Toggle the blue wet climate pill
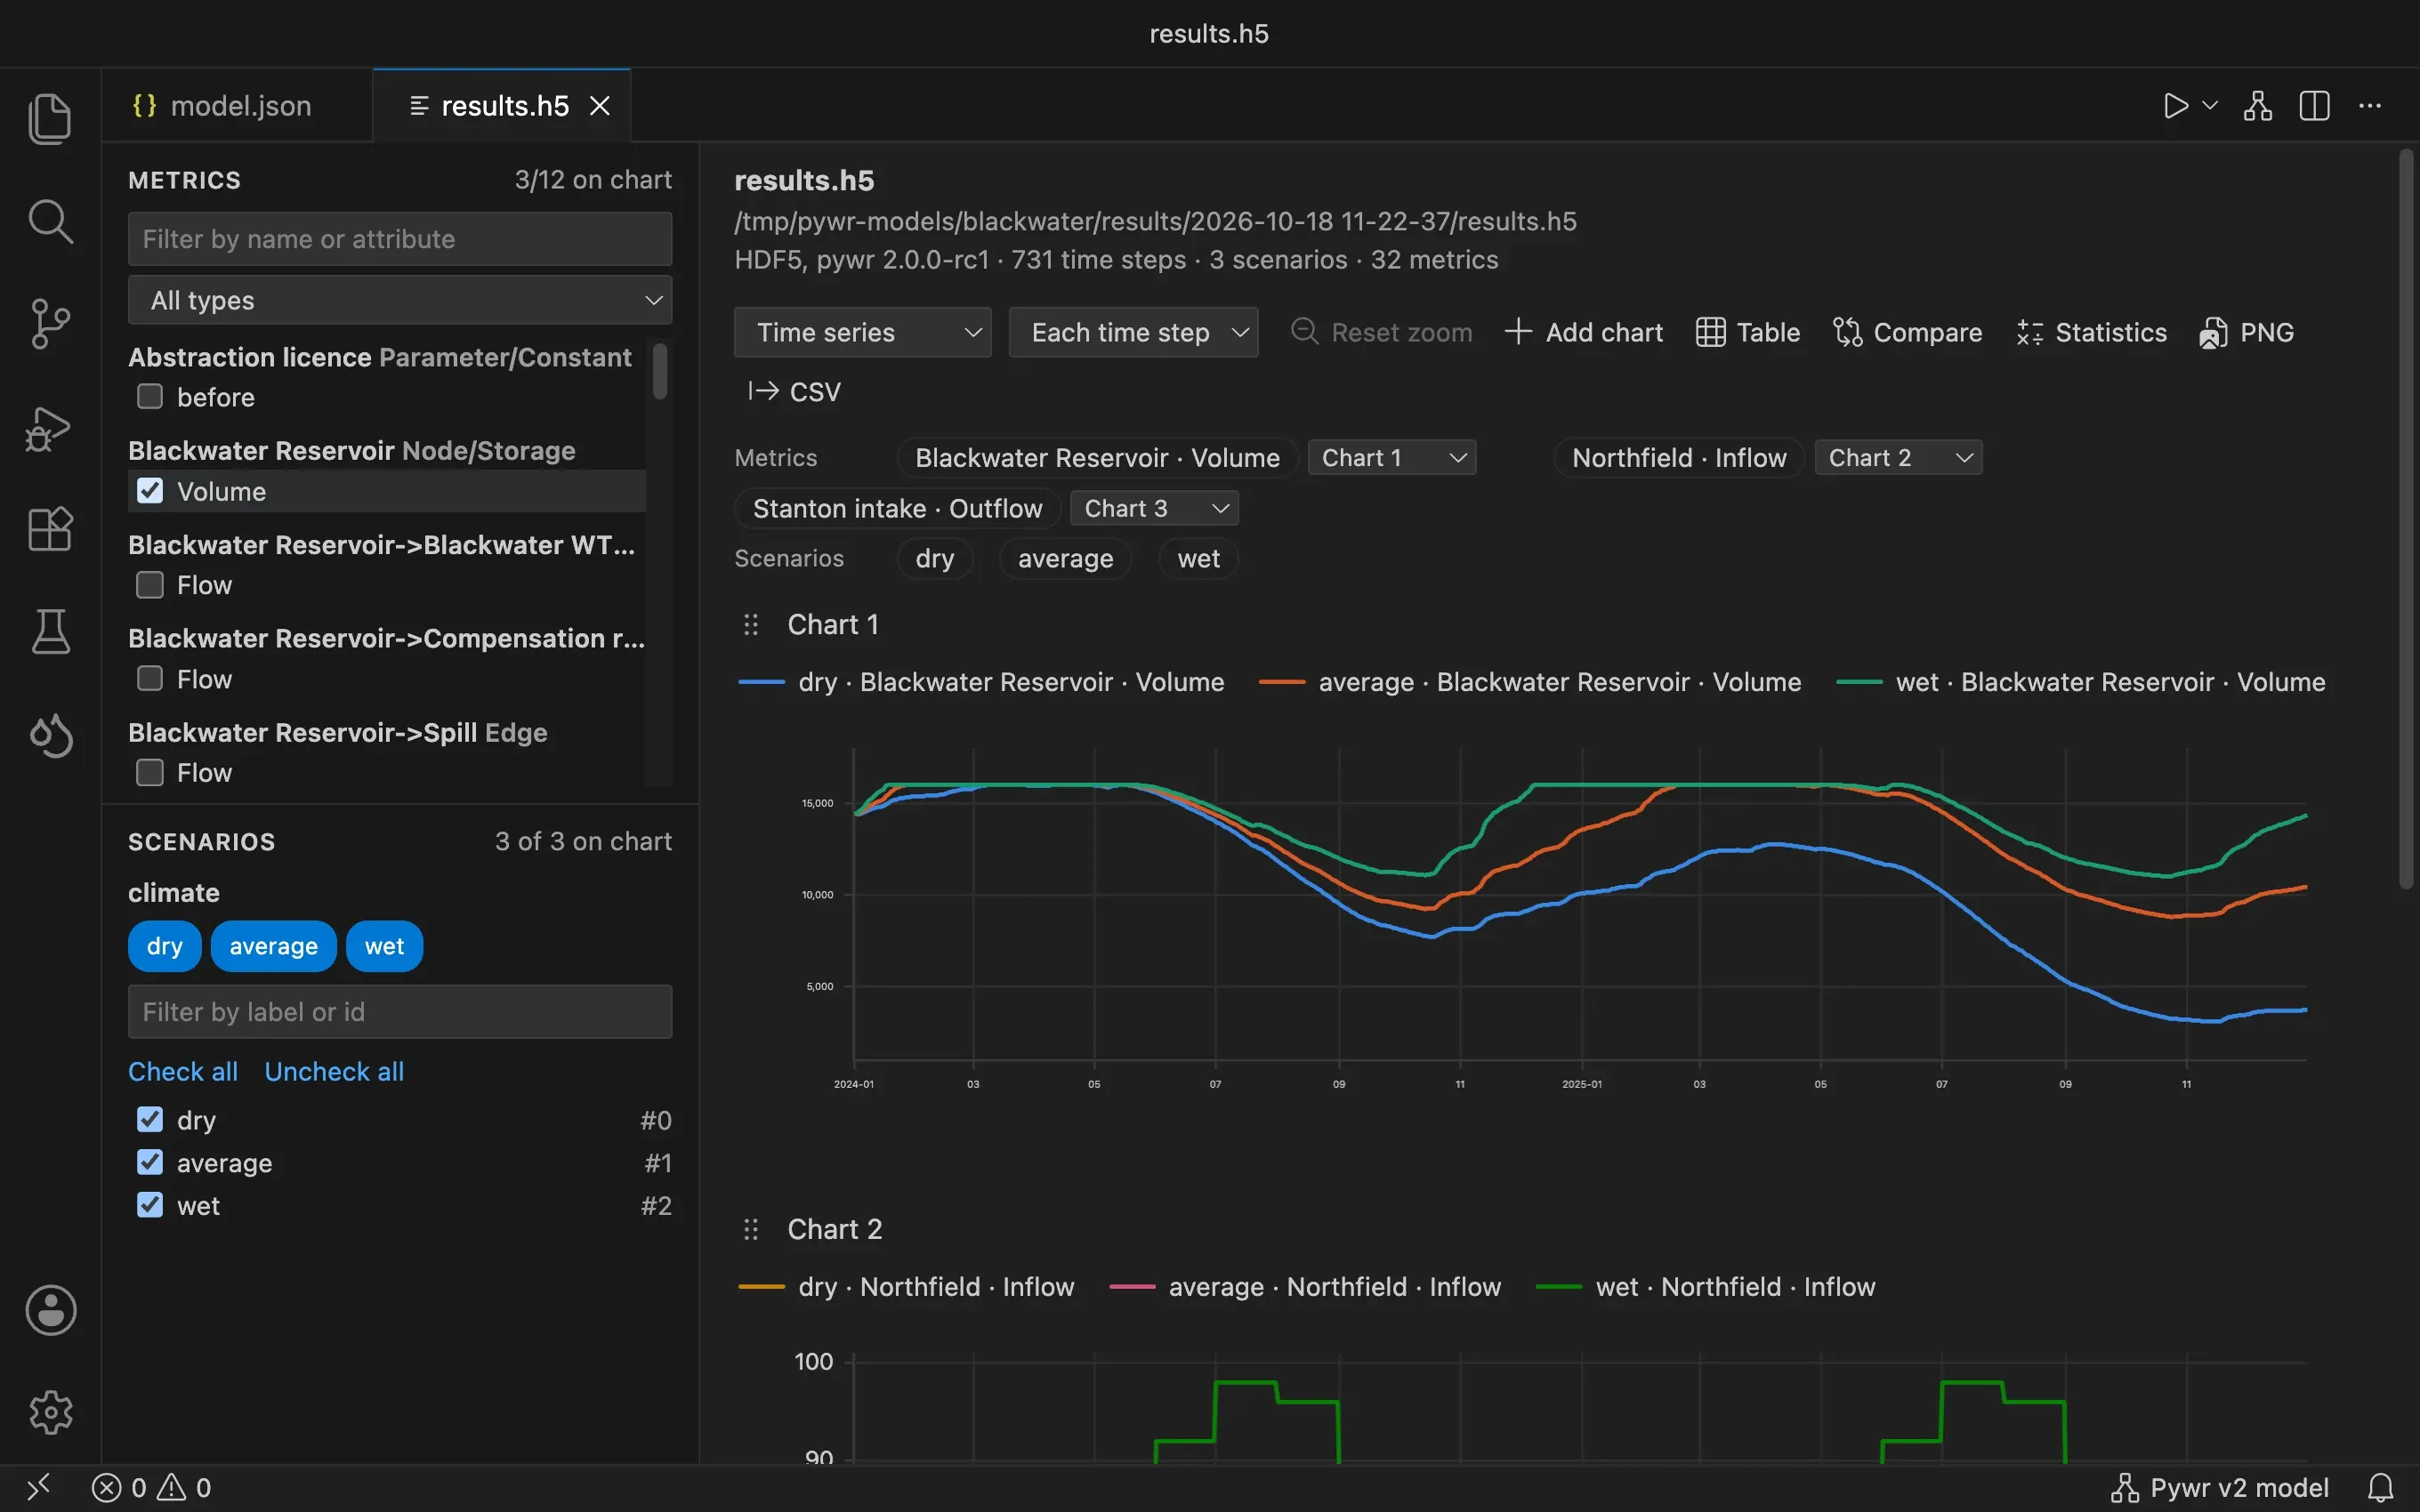The width and height of the screenshot is (2420, 1512). pos(384,946)
